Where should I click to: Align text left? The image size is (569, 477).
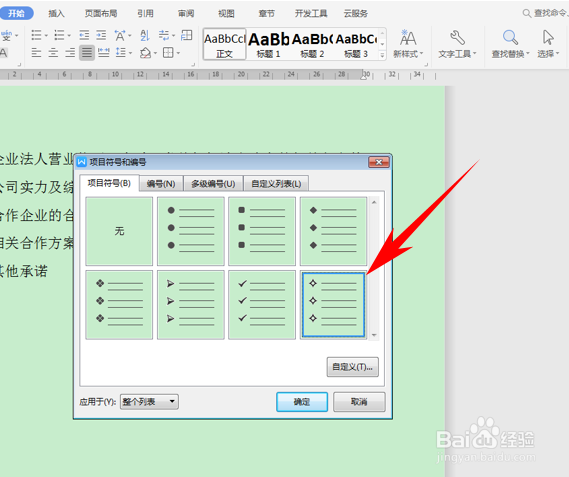point(36,53)
